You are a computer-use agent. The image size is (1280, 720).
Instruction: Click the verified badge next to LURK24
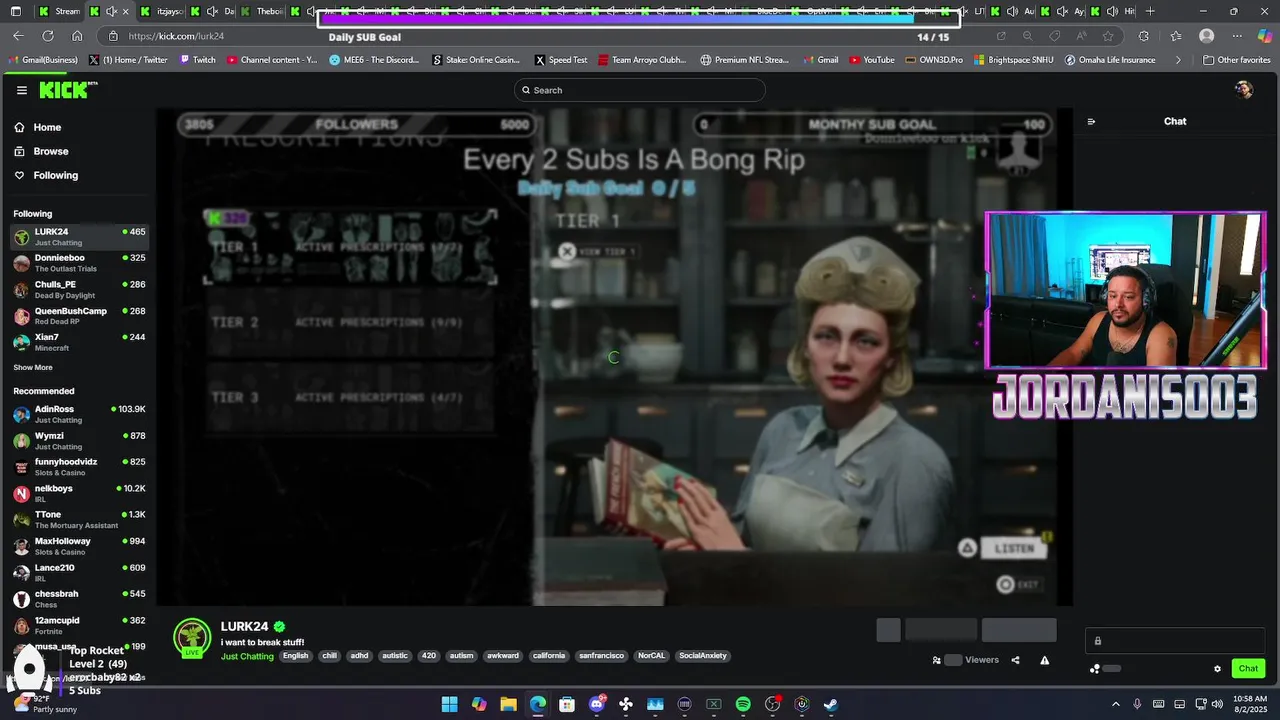280,627
